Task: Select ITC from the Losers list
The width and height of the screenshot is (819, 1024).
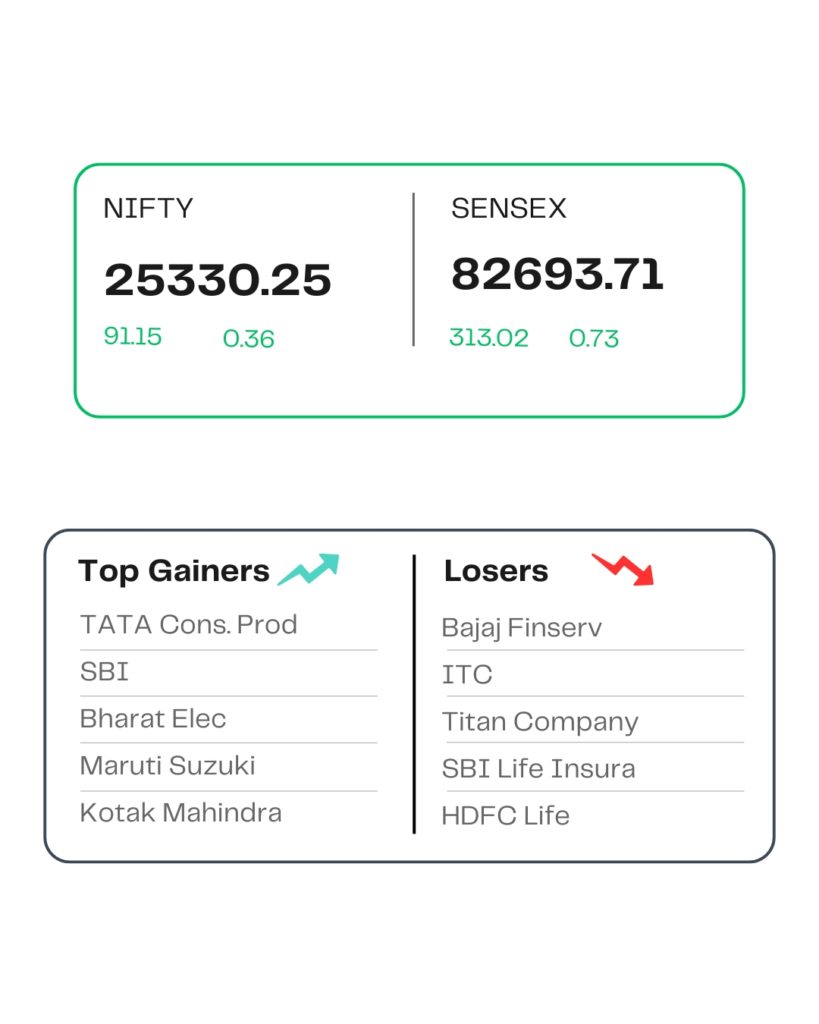Action: pos(467,675)
